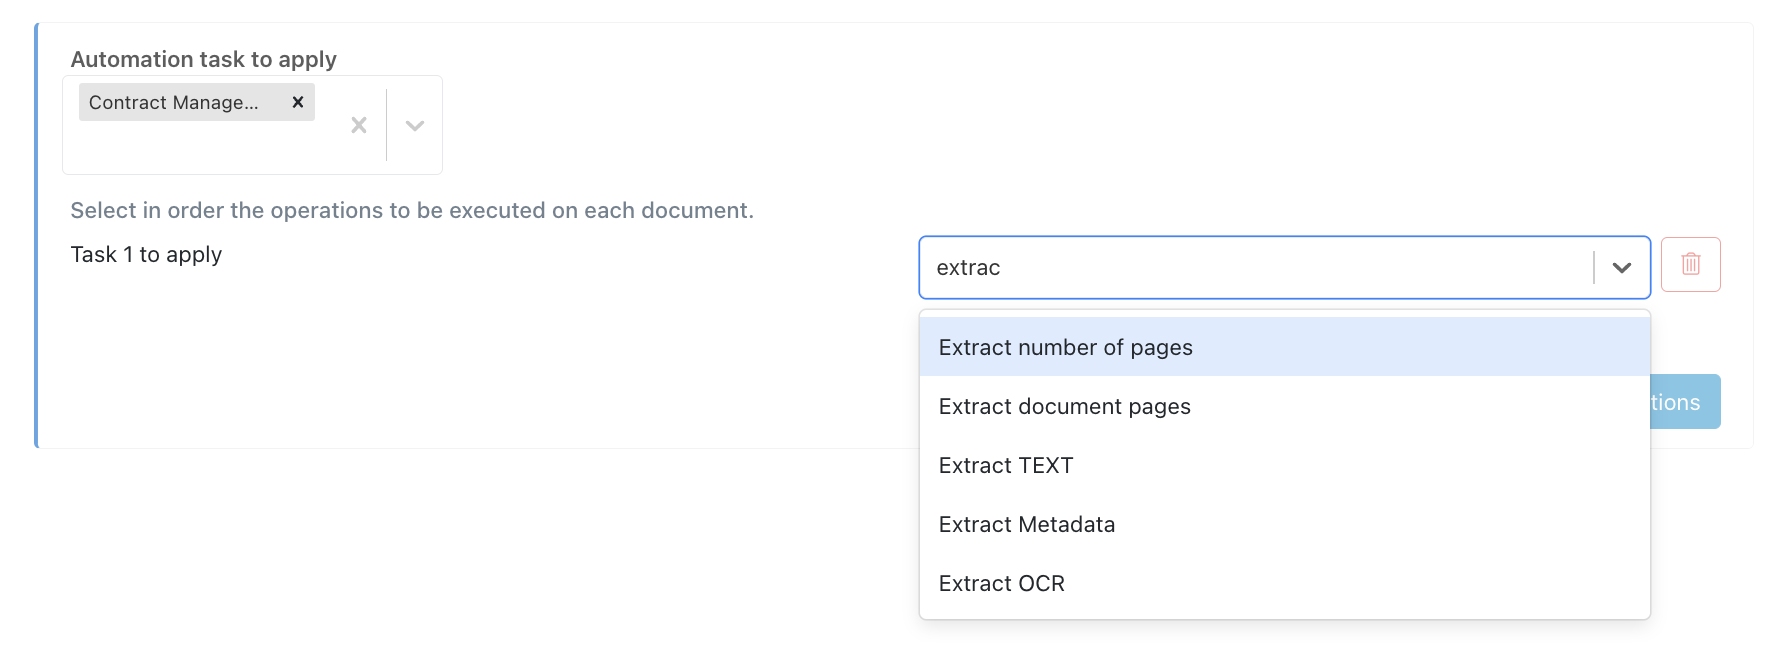This screenshot has height=652, width=1778.
Task: Choose 'Extract OCR' option
Action: click(x=1001, y=583)
